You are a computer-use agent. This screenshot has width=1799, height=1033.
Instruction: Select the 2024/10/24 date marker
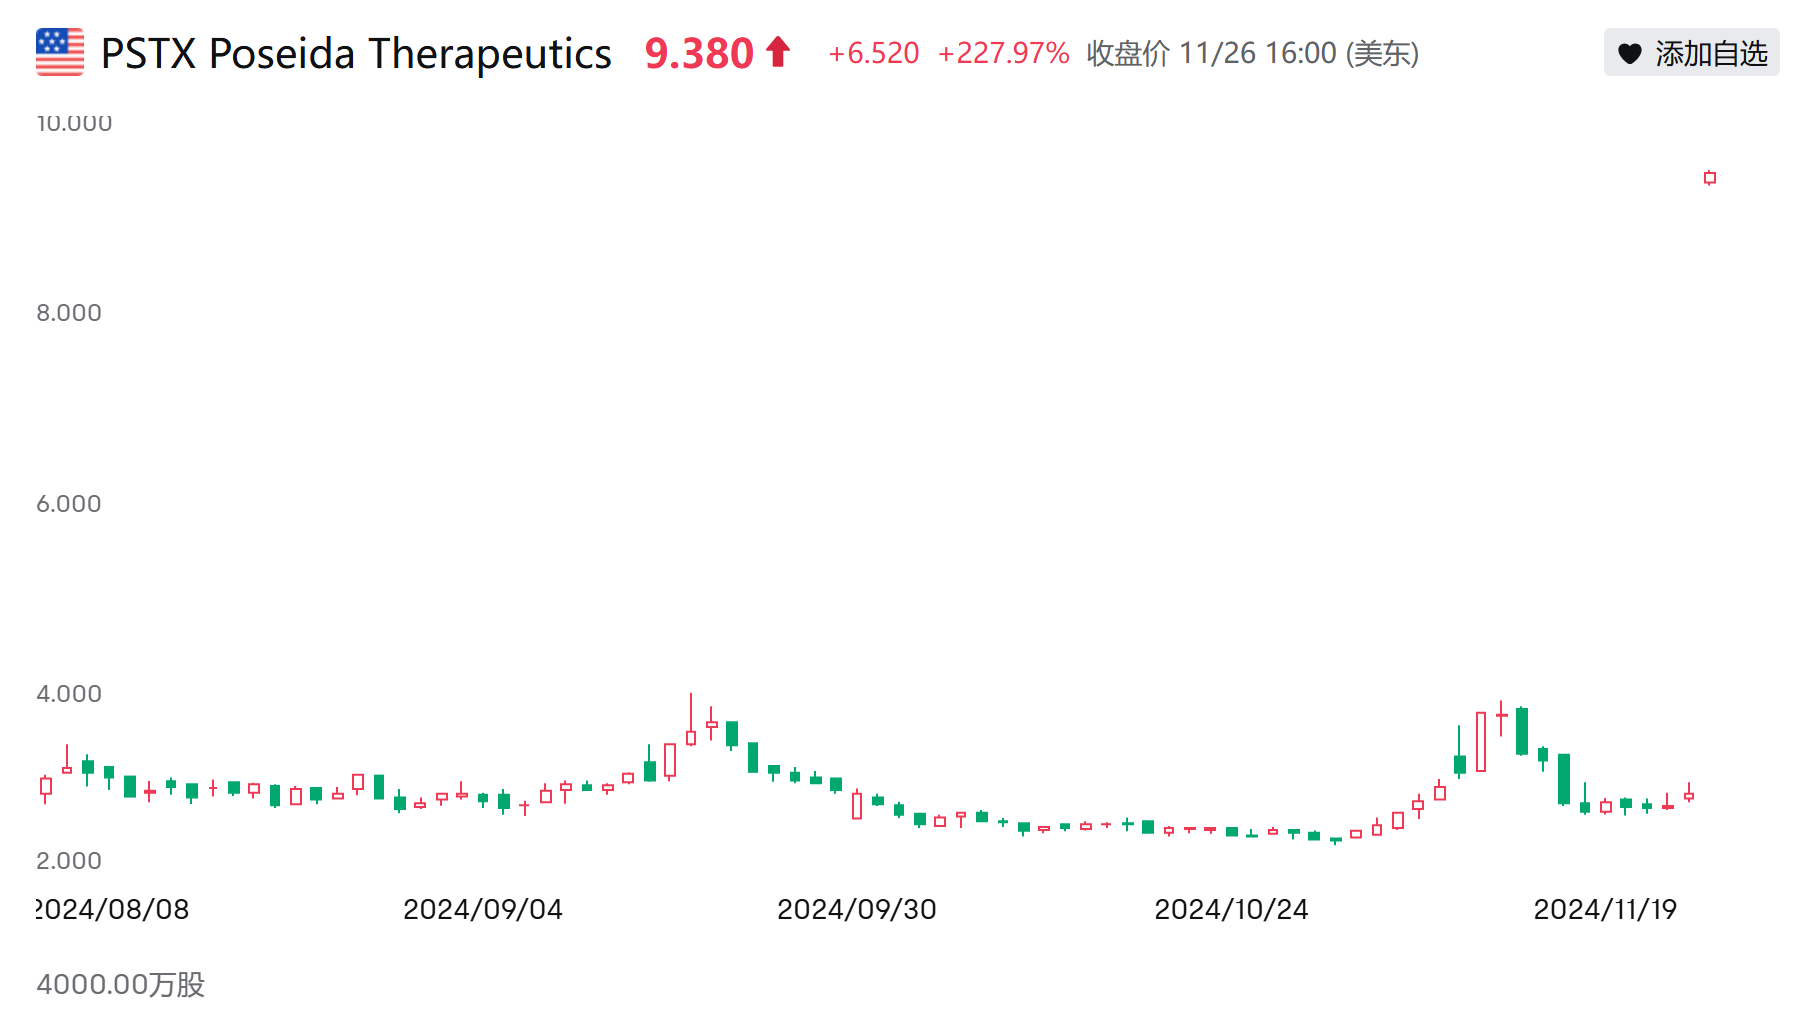point(1231,909)
